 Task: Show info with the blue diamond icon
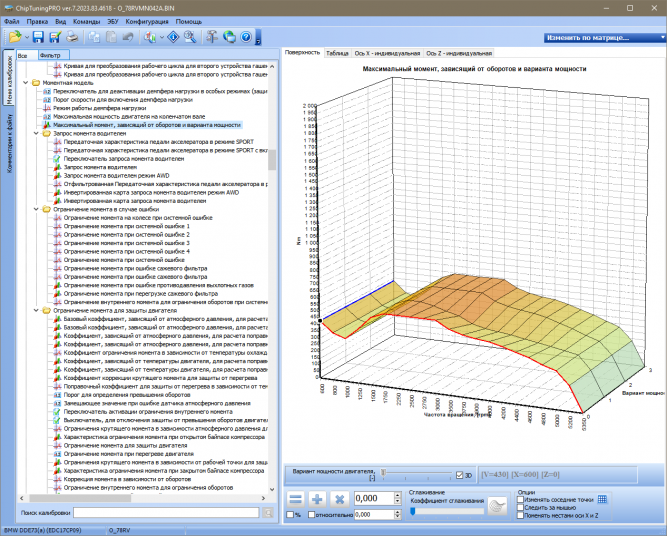coord(174,37)
